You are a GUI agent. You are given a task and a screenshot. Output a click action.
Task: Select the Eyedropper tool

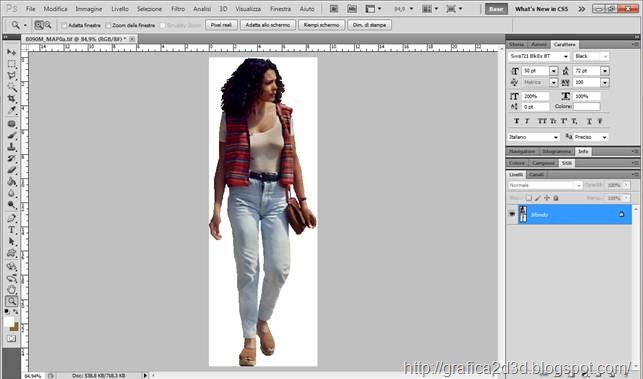(x=11, y=110)
